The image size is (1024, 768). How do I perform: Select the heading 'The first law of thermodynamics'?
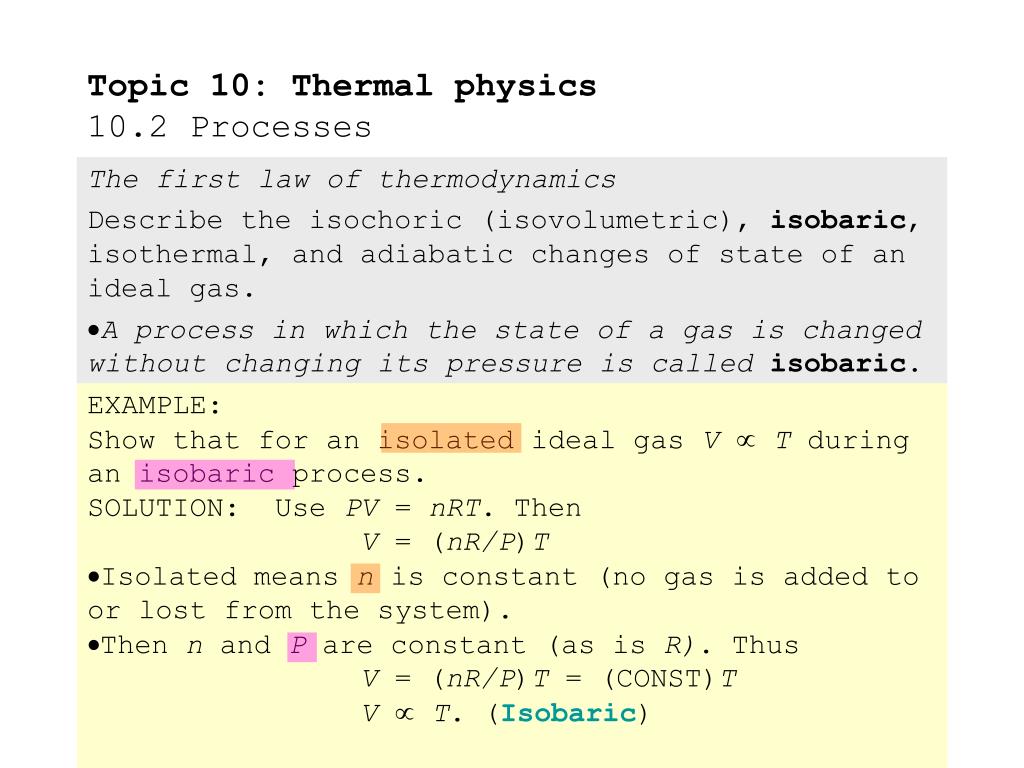[353, 179]
